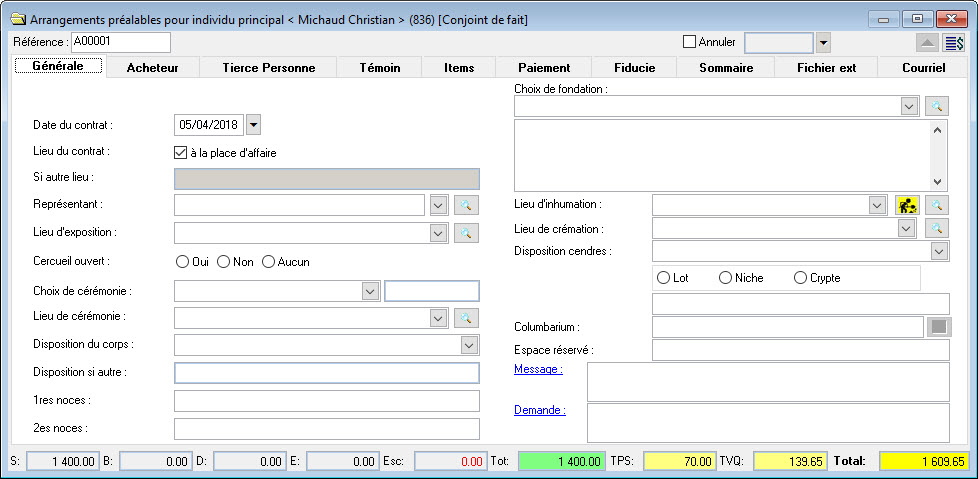Click the yellow icon next to Lieu d'inhumation

[x=907, y=205]
